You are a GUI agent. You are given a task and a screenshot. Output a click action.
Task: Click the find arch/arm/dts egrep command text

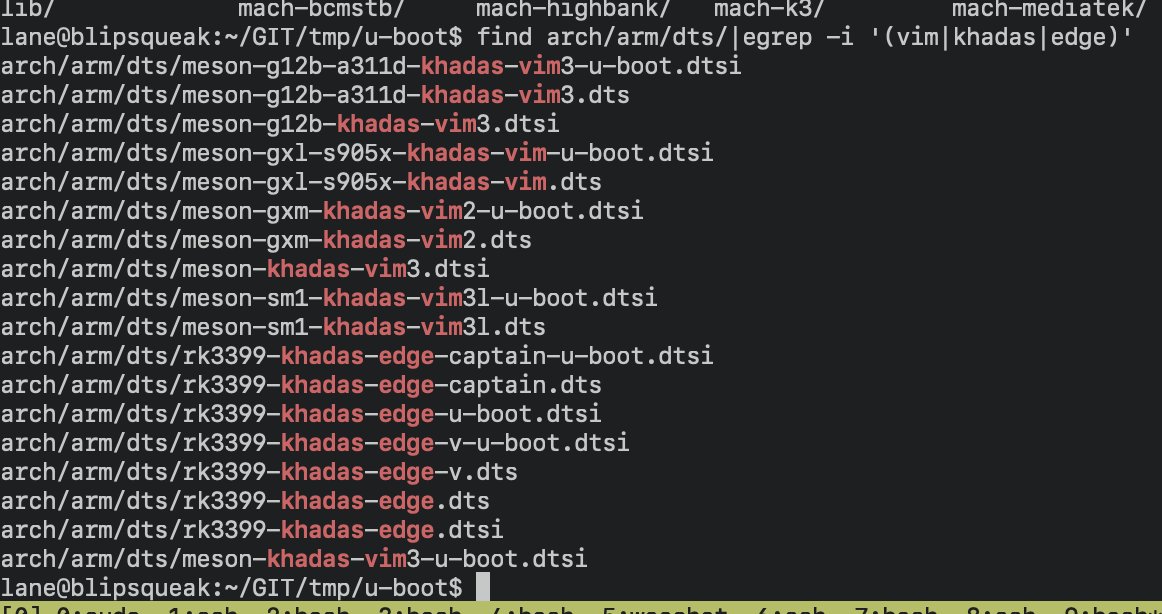[x=805, y=37]
